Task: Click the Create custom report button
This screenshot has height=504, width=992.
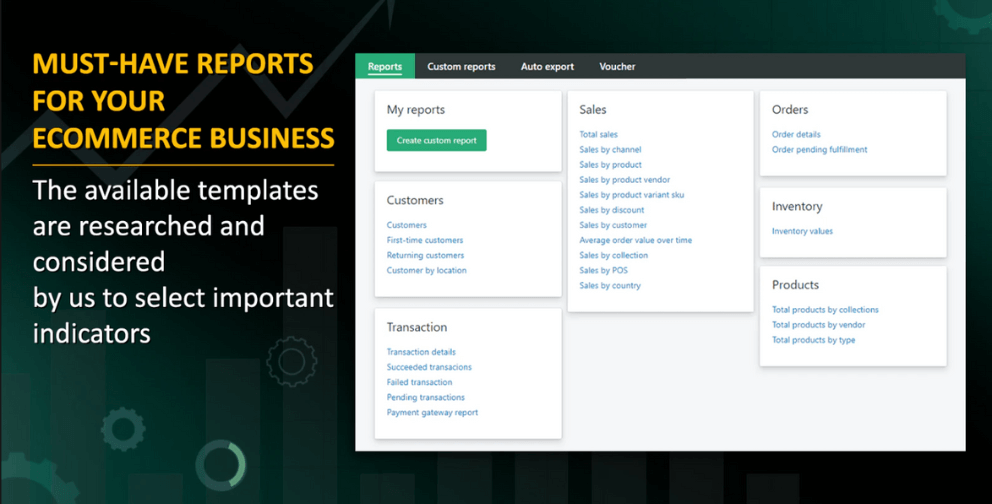Action: [x=437, y=140]
